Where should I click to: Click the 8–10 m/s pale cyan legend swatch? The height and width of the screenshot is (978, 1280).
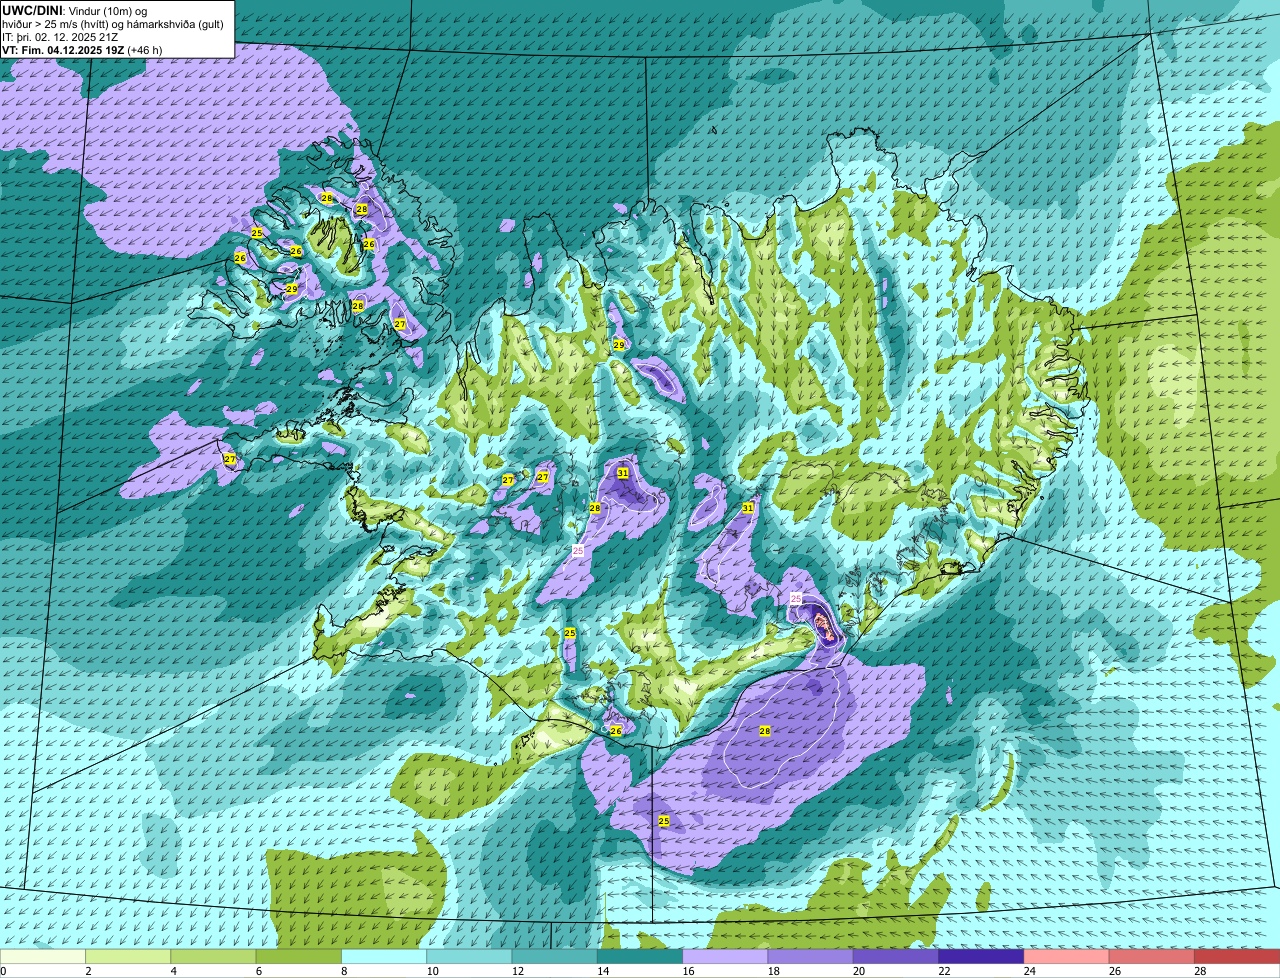tap(384, 957)
